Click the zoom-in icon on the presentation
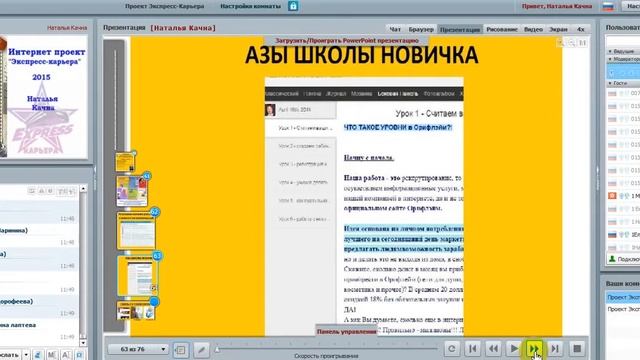Screen dimensions: 640x360 click(561, 42)
